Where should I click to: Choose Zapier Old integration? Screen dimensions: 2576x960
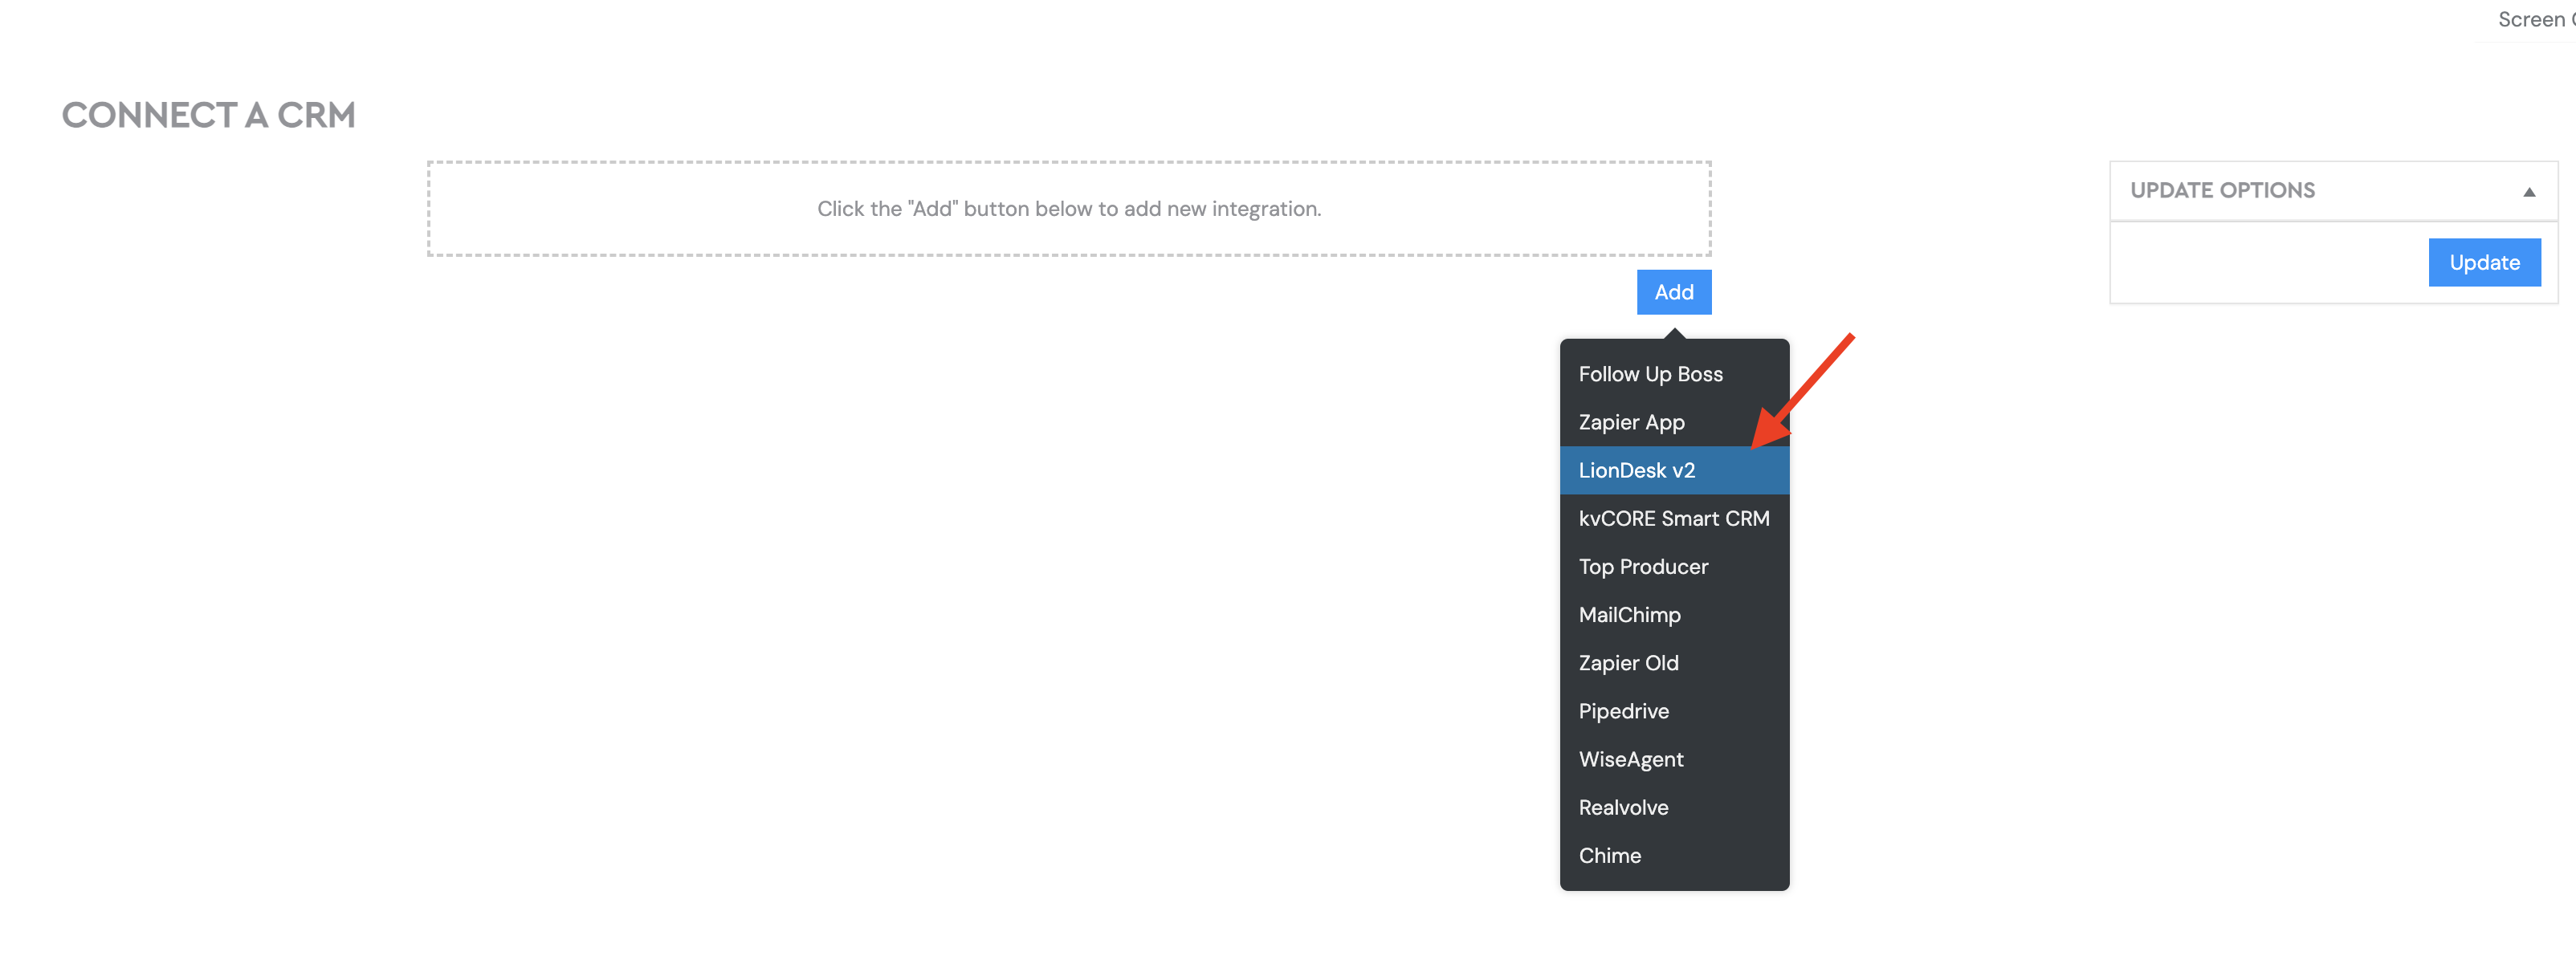(x=1674, y=662)
